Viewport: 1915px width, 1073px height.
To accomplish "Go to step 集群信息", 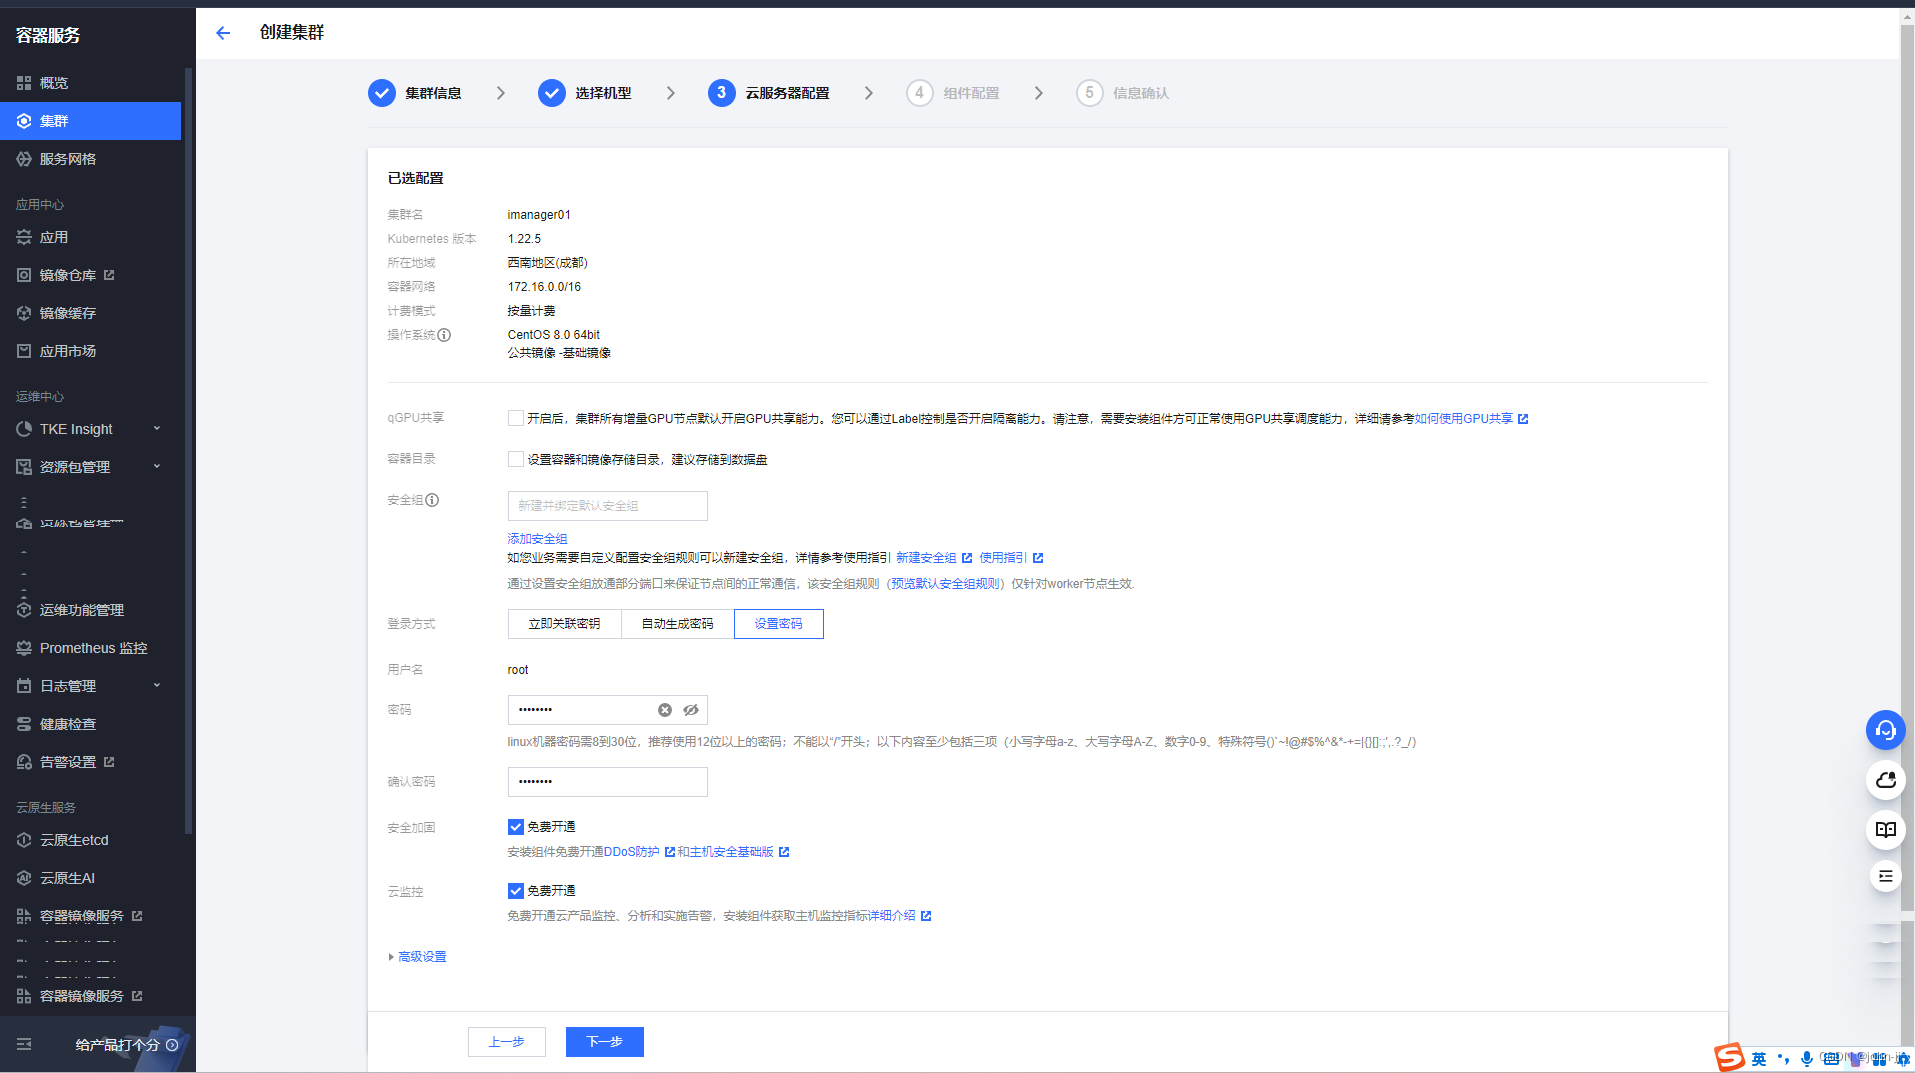I will (x=415, y=93).
